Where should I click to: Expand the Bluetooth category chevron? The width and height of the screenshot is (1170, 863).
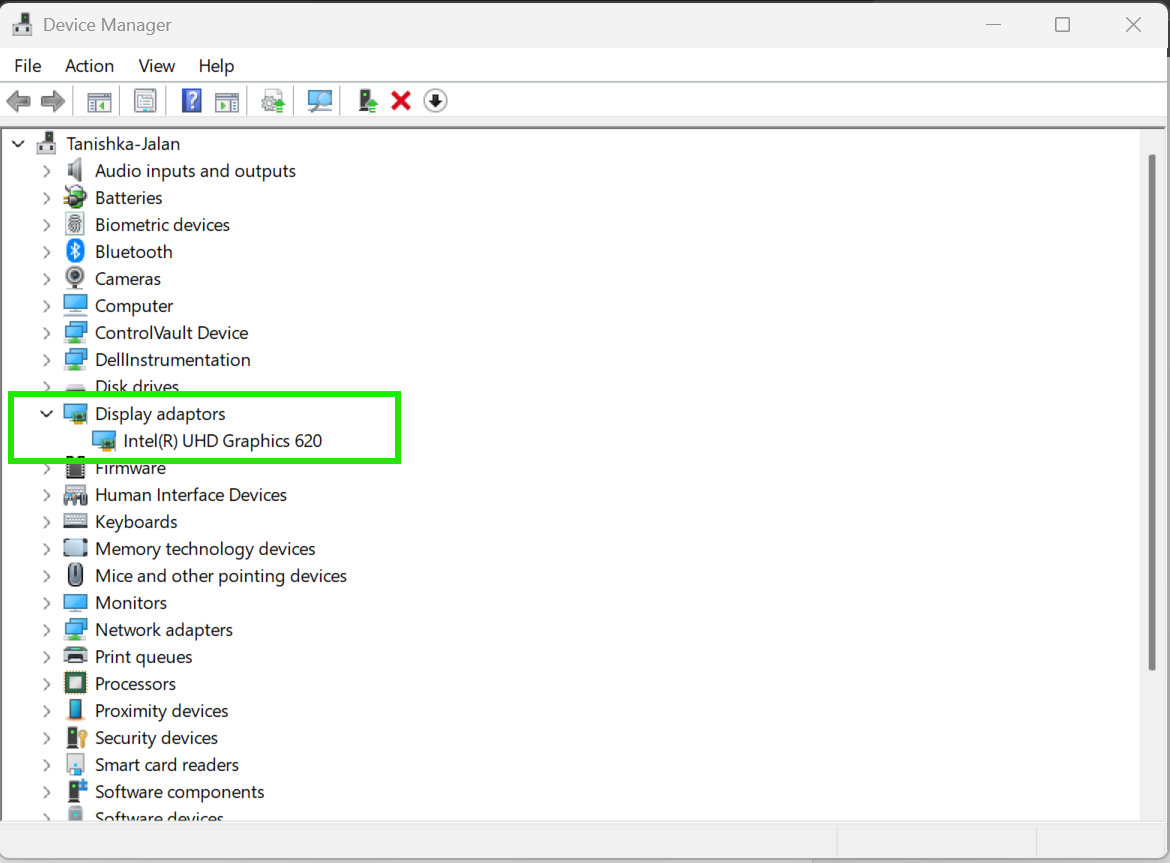click(x=46, y=252)
